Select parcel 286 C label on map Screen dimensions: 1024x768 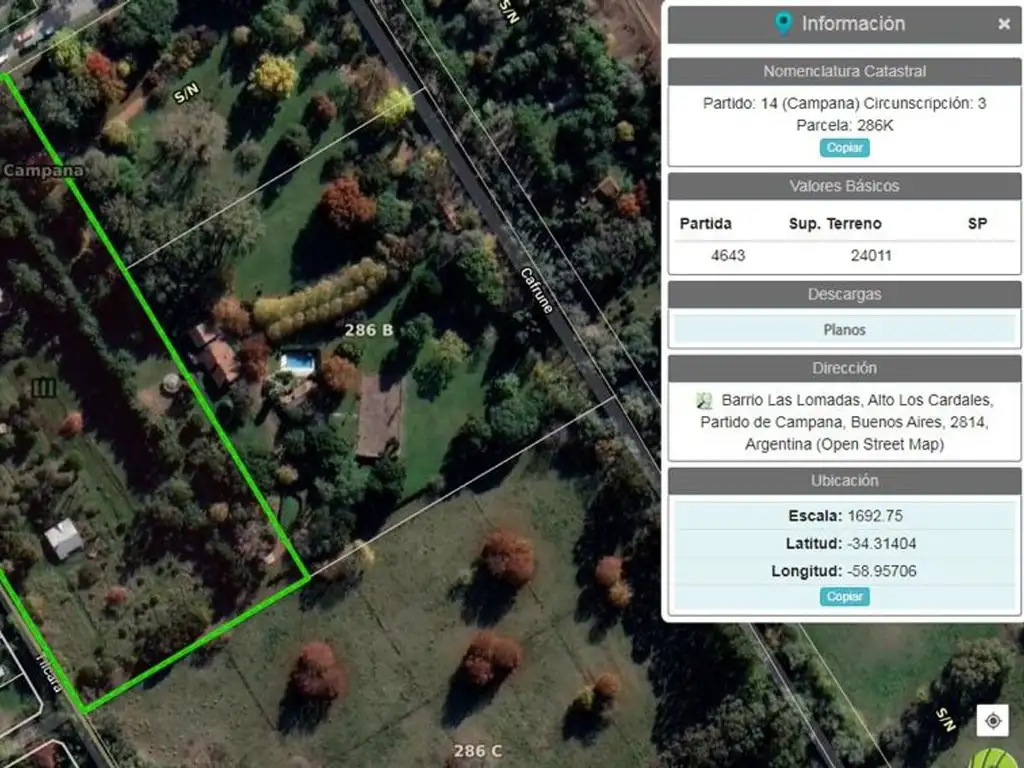pos(478,751)
